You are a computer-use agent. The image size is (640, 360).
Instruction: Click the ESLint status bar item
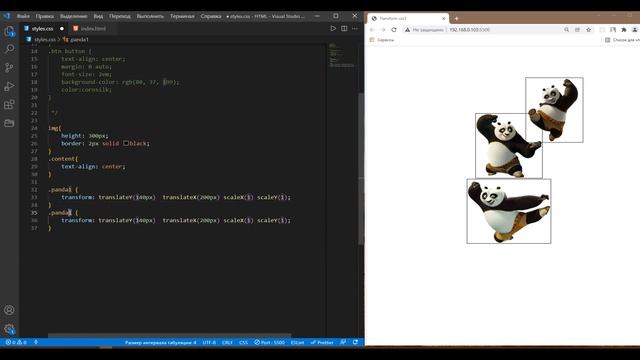point(297,342)
